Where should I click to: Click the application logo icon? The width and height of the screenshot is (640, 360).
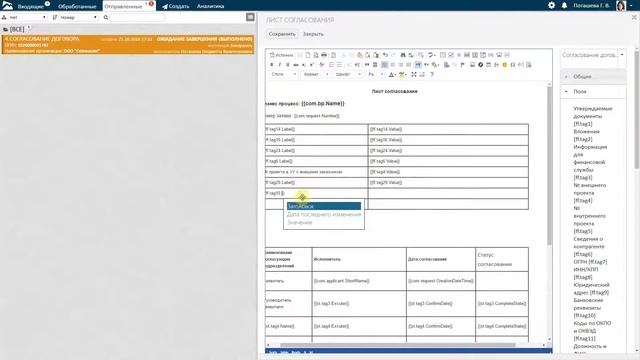[x=7, y=5]
